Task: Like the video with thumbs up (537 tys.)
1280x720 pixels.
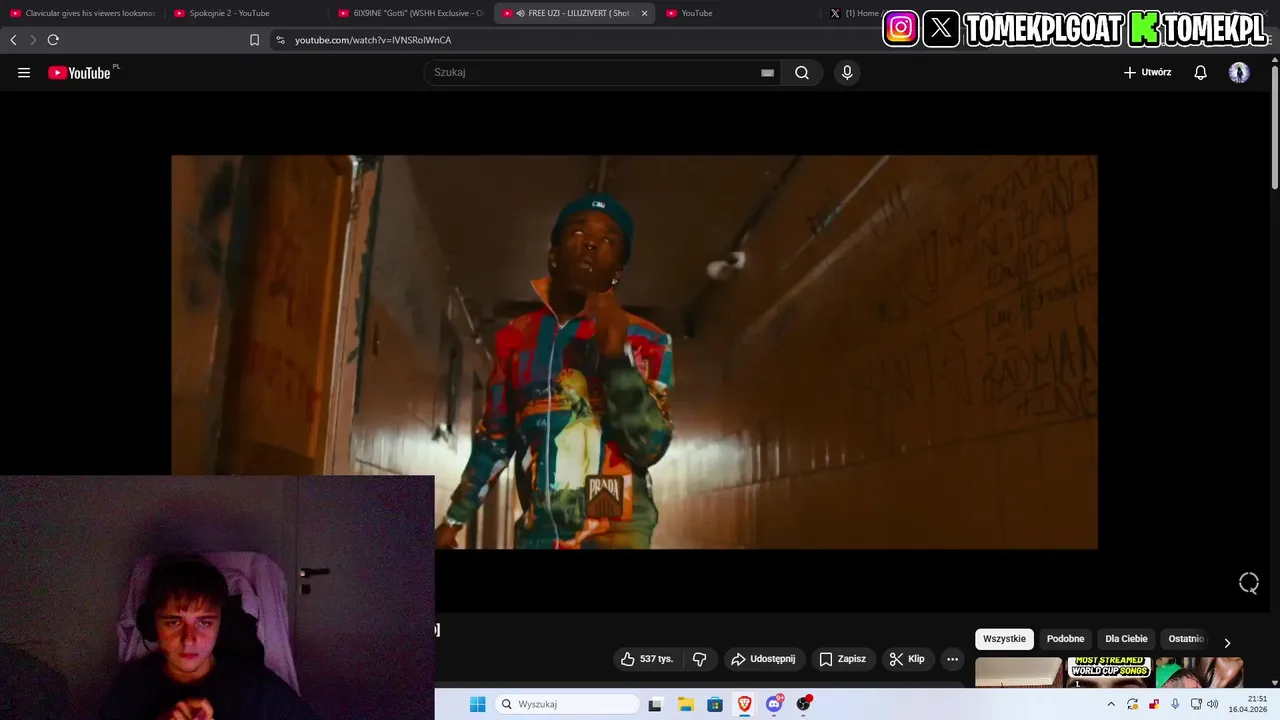Action: 647,659
